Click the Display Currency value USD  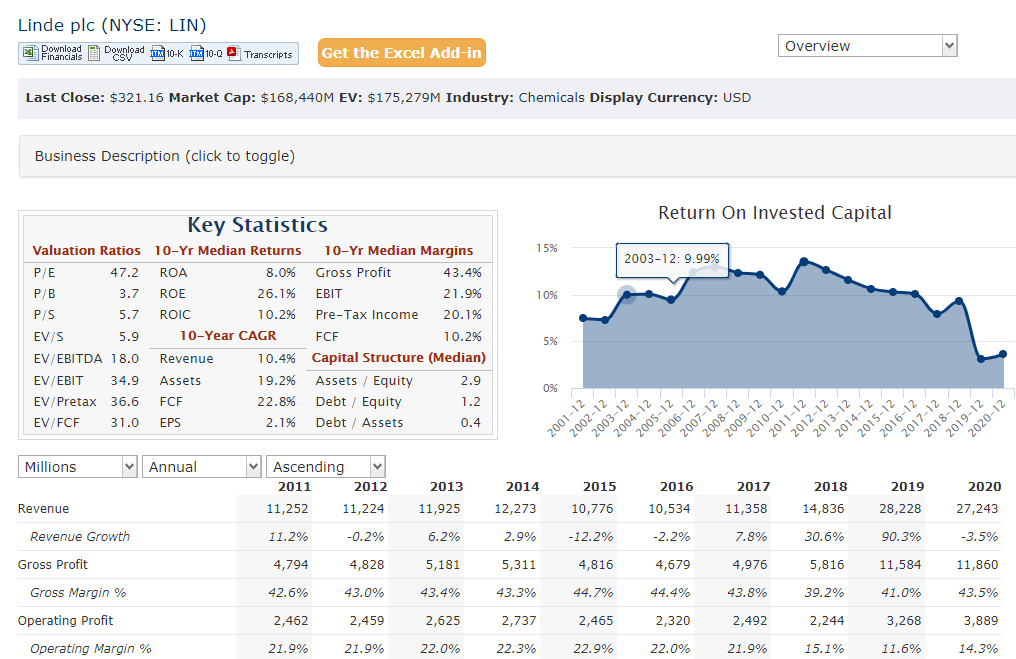(737, 98)
